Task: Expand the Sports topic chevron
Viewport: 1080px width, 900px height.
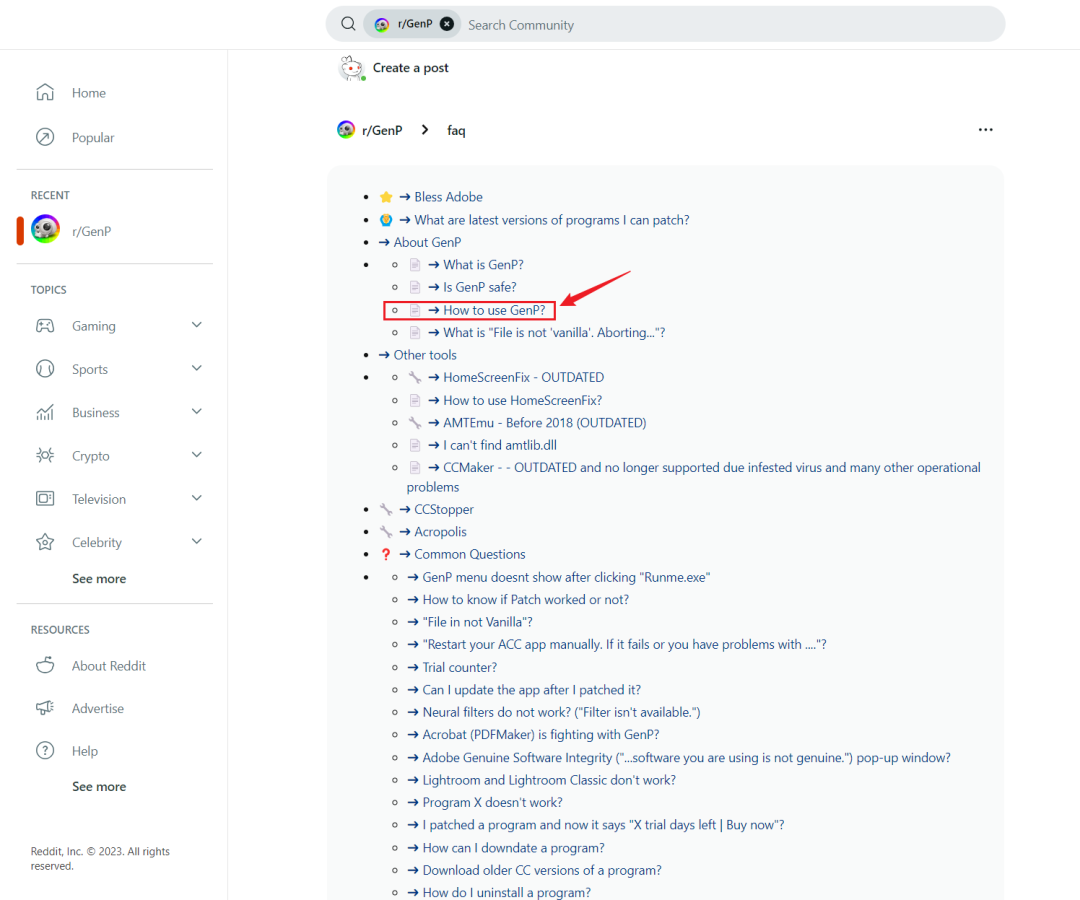Action: [x=197, y=369]
